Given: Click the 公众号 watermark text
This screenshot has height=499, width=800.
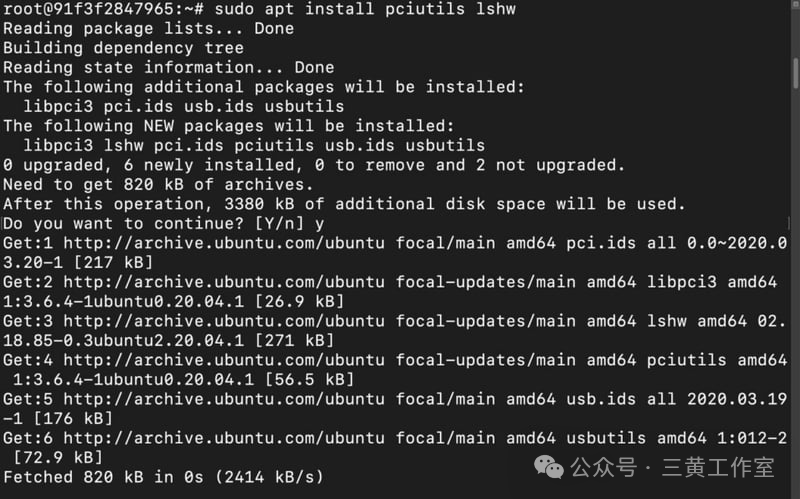Looking at the screenshot, I should point(604,467).
